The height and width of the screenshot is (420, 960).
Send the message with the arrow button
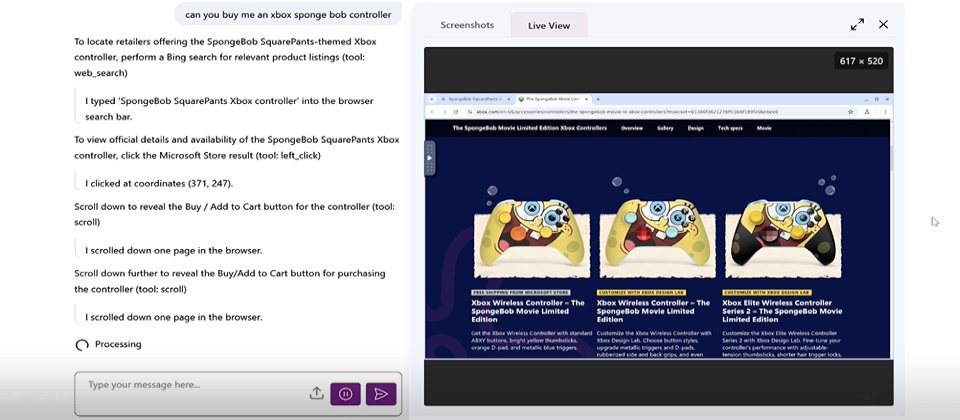coord(381,394)
